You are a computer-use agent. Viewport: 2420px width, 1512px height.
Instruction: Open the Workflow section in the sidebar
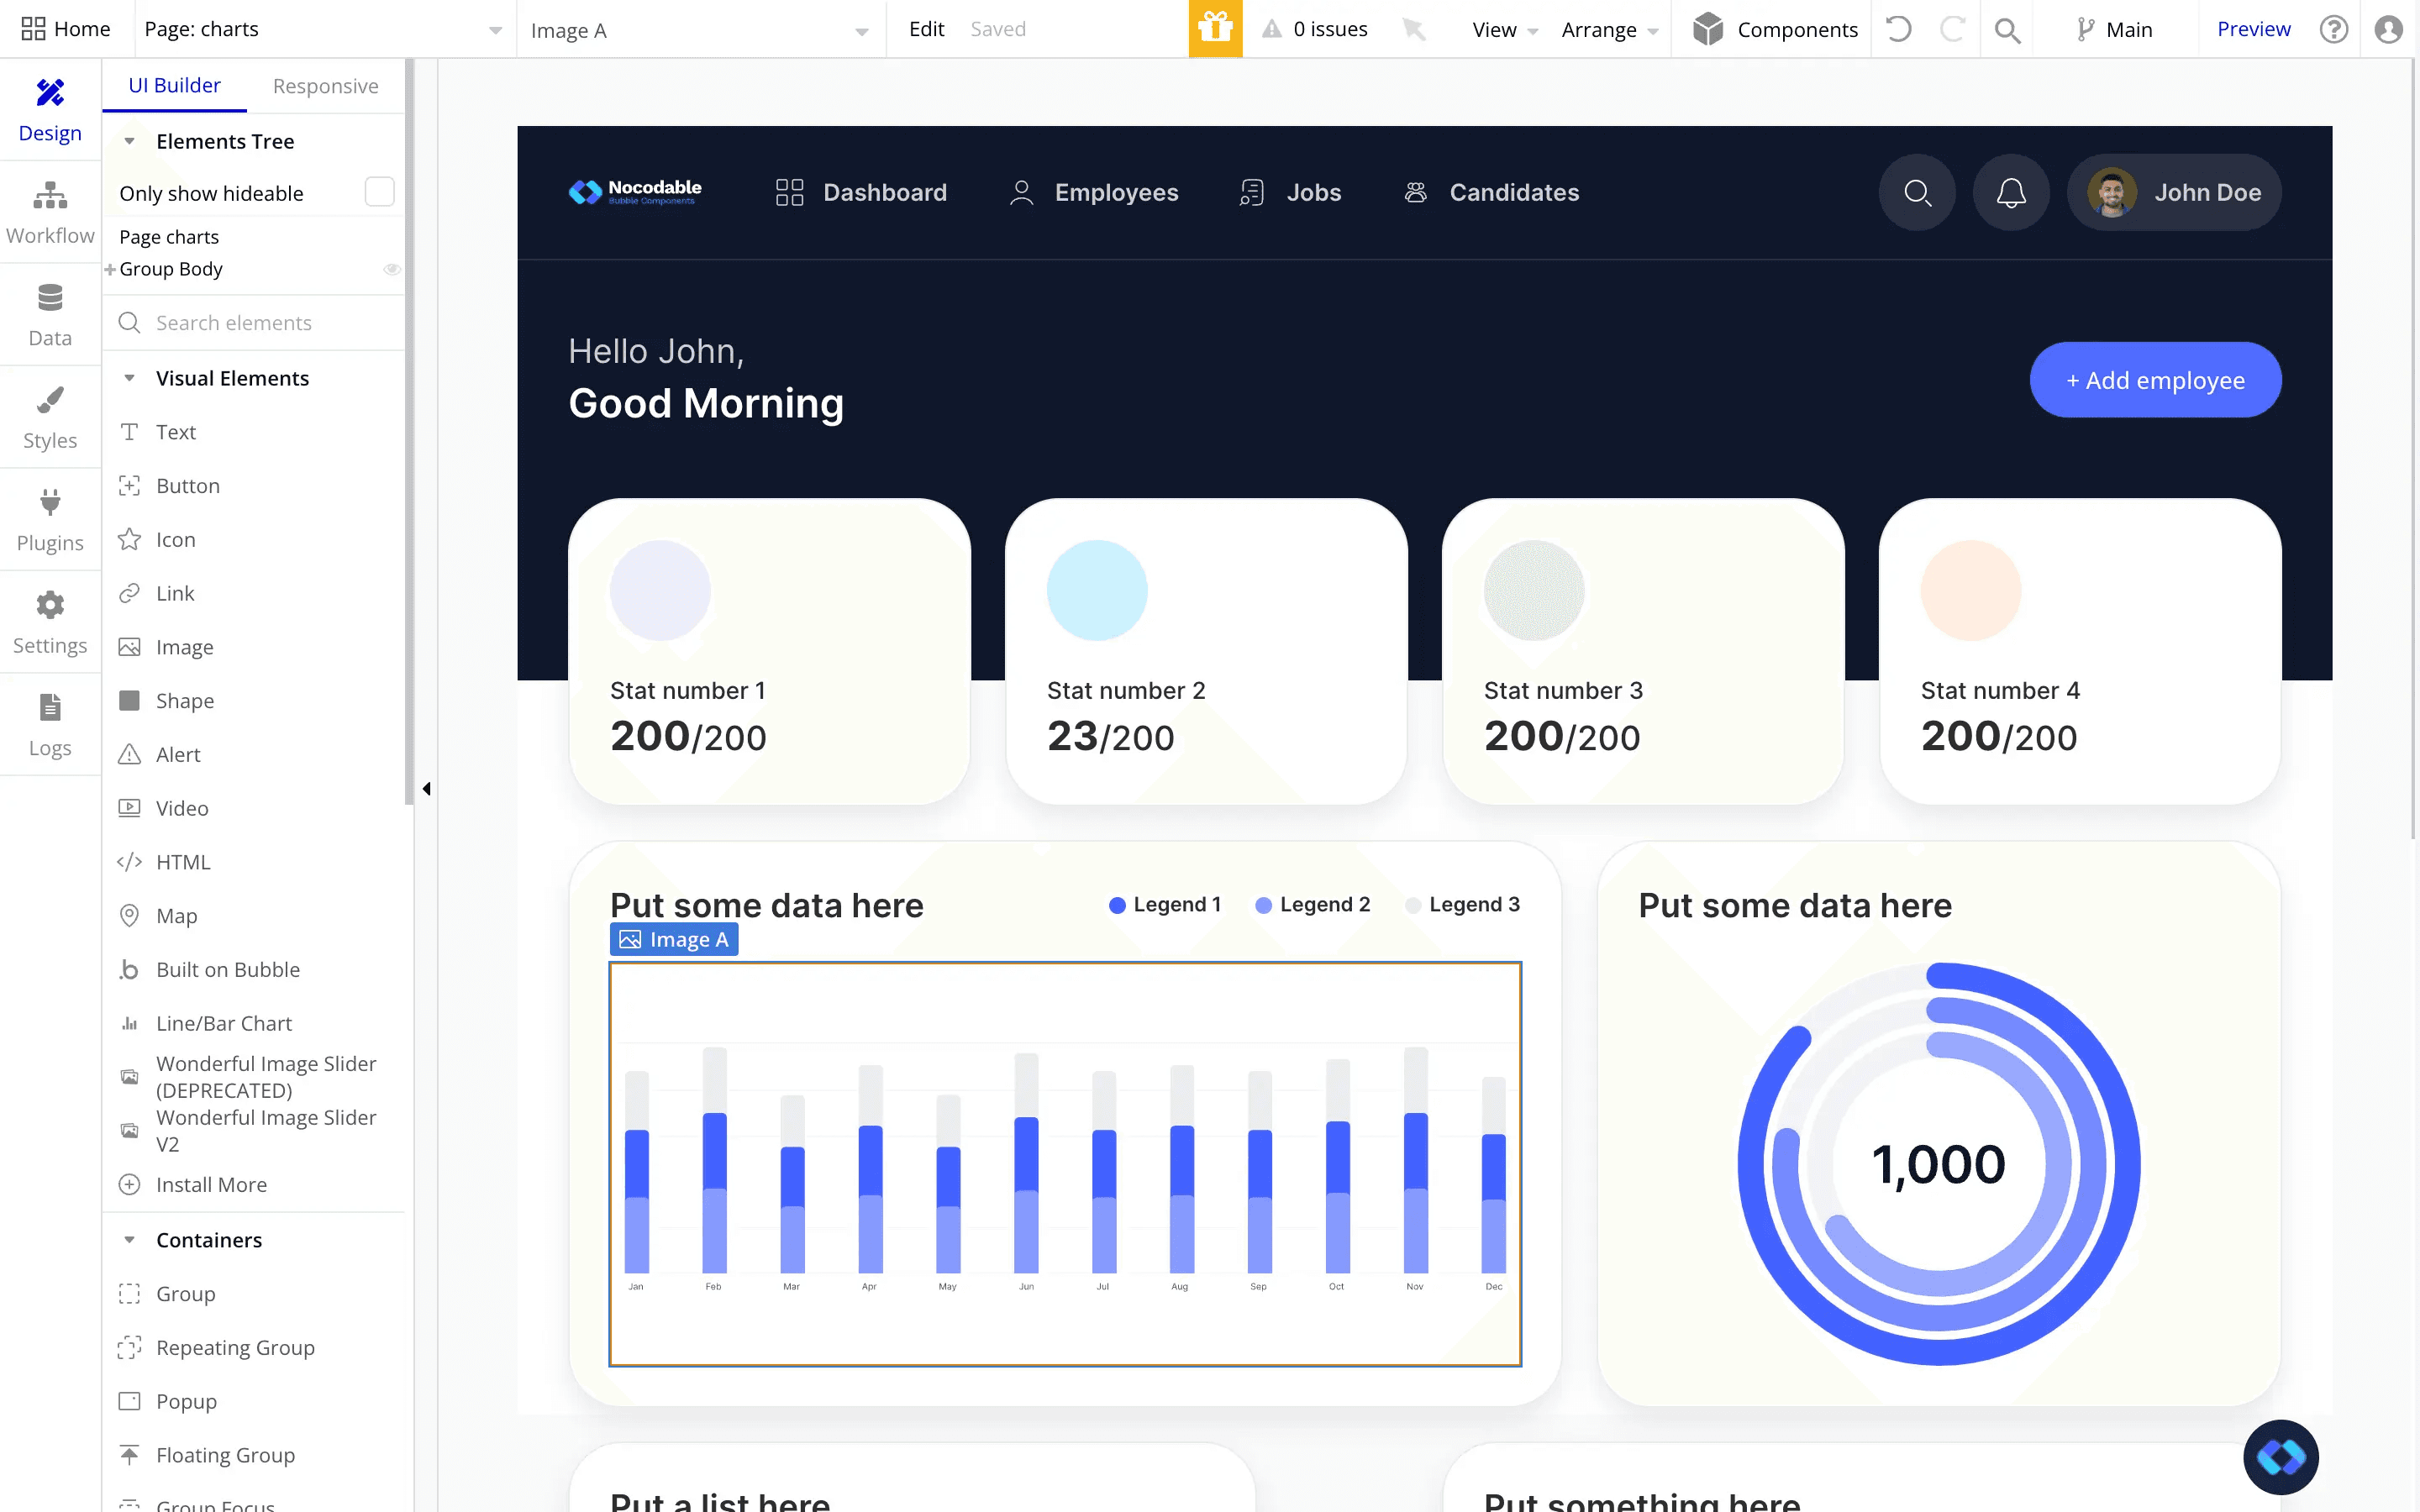pos(50,212)
